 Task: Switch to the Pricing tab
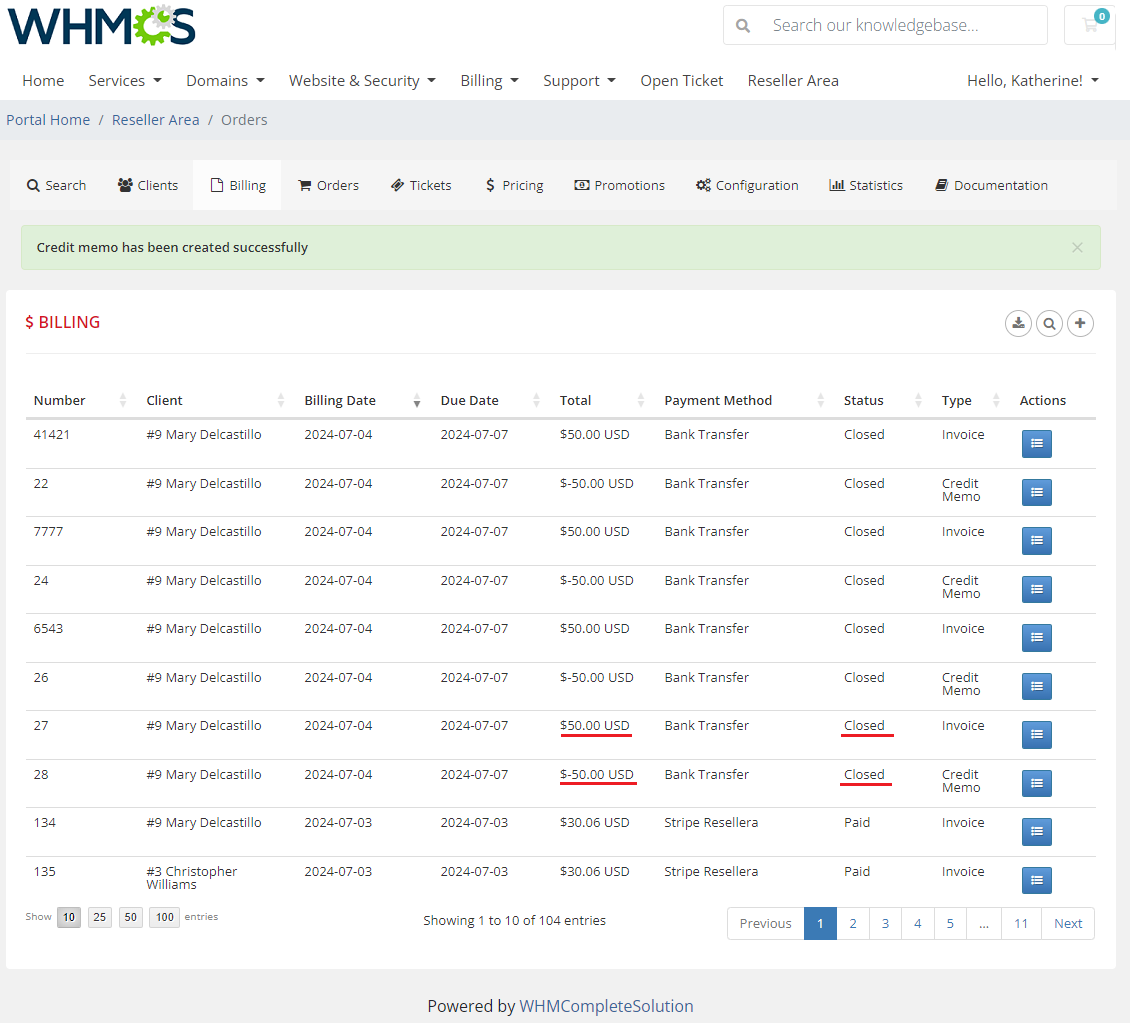(x=514, y=185)
